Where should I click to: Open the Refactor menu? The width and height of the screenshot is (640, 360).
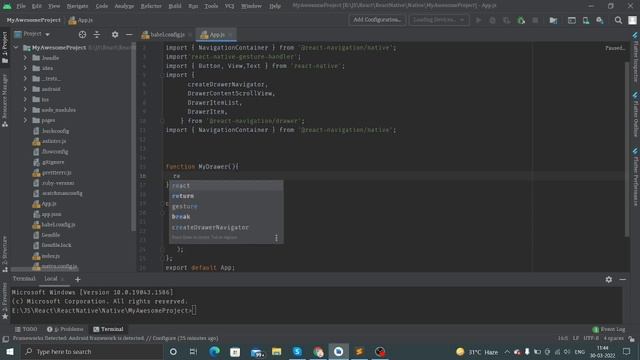point(151,6)
